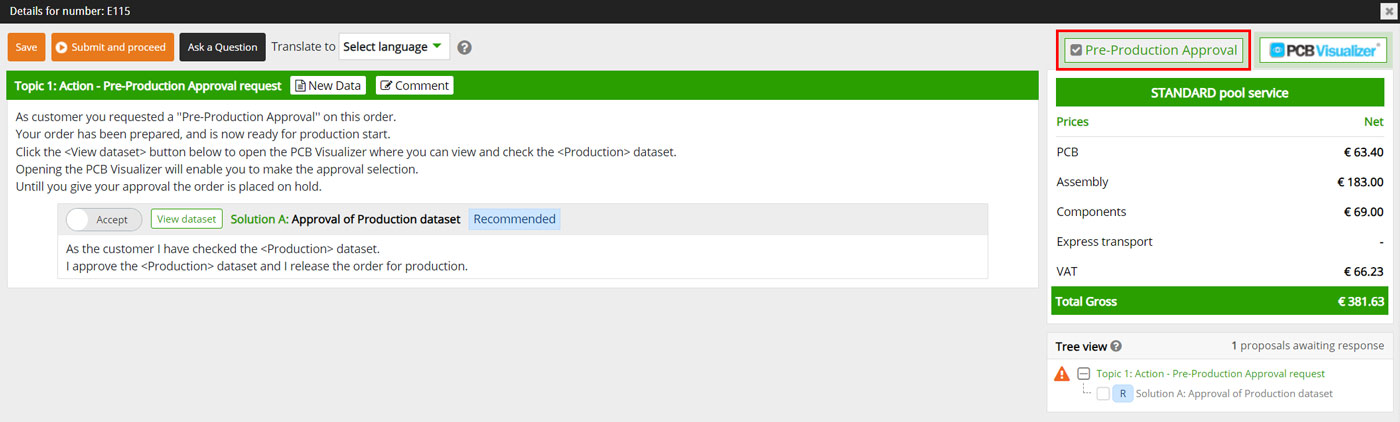Select Topic 1 in the tree view
Screen dimensions: 1400x422
click(1210, 374)
